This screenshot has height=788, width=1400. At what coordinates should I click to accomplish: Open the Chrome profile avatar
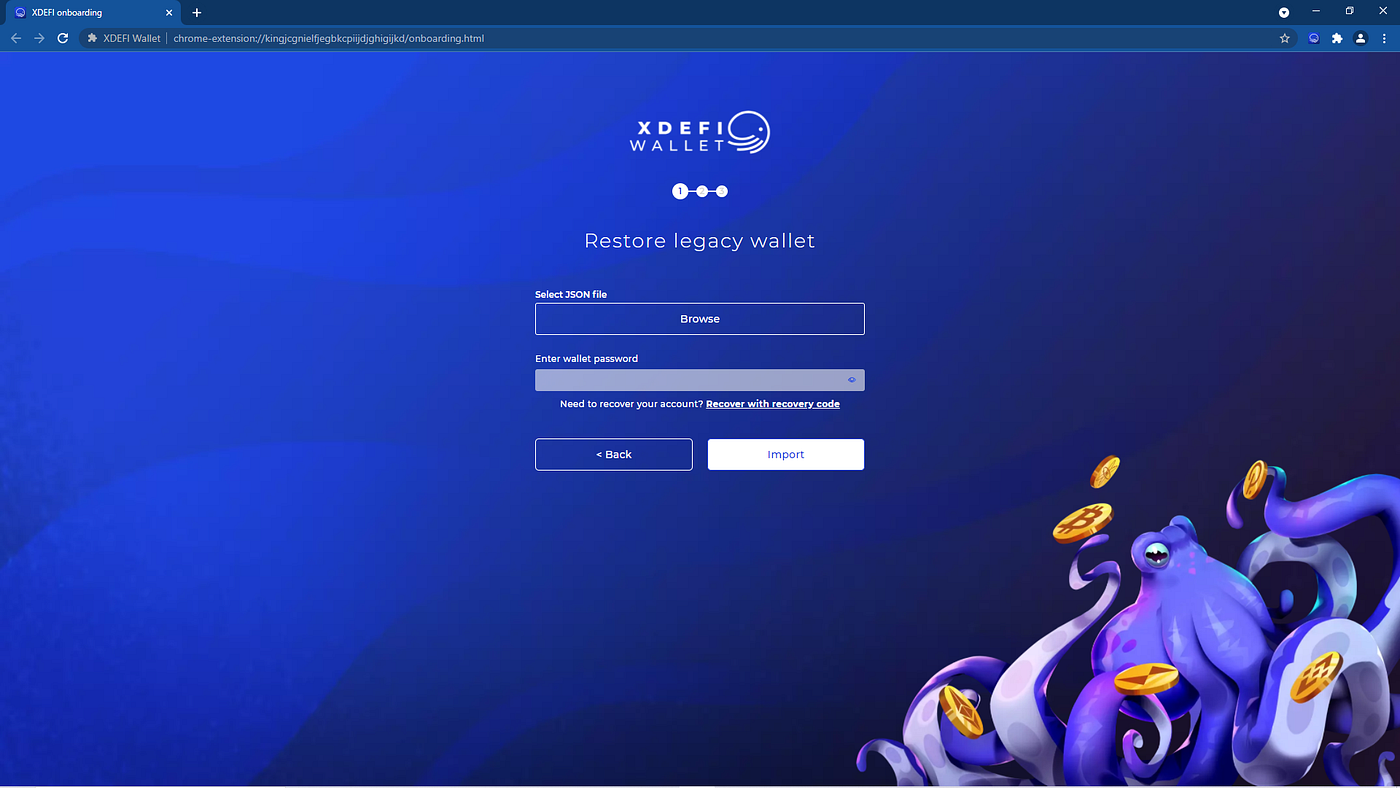(1360, 38)
